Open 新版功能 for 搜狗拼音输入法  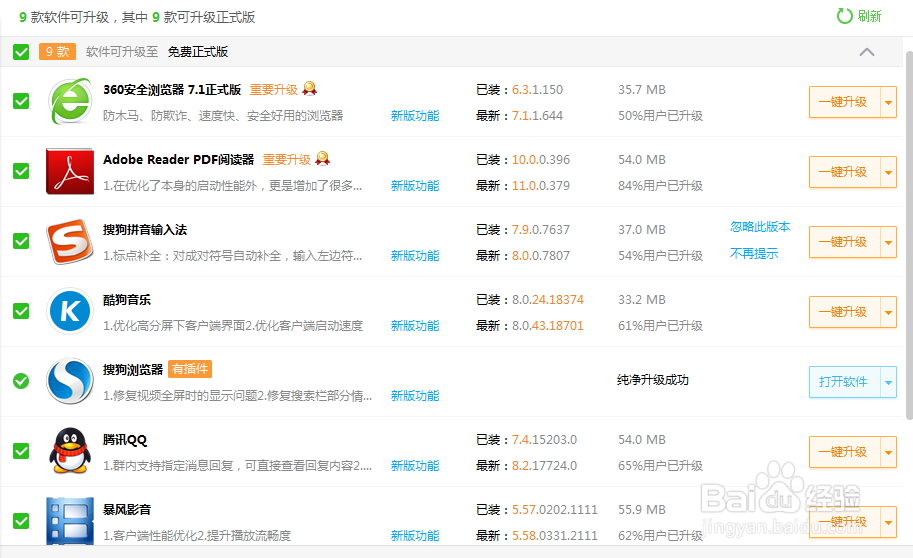click(415, 255)
